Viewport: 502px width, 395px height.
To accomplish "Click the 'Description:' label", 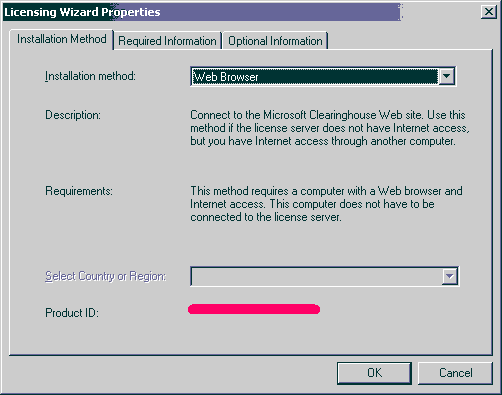I will (73, 115).
